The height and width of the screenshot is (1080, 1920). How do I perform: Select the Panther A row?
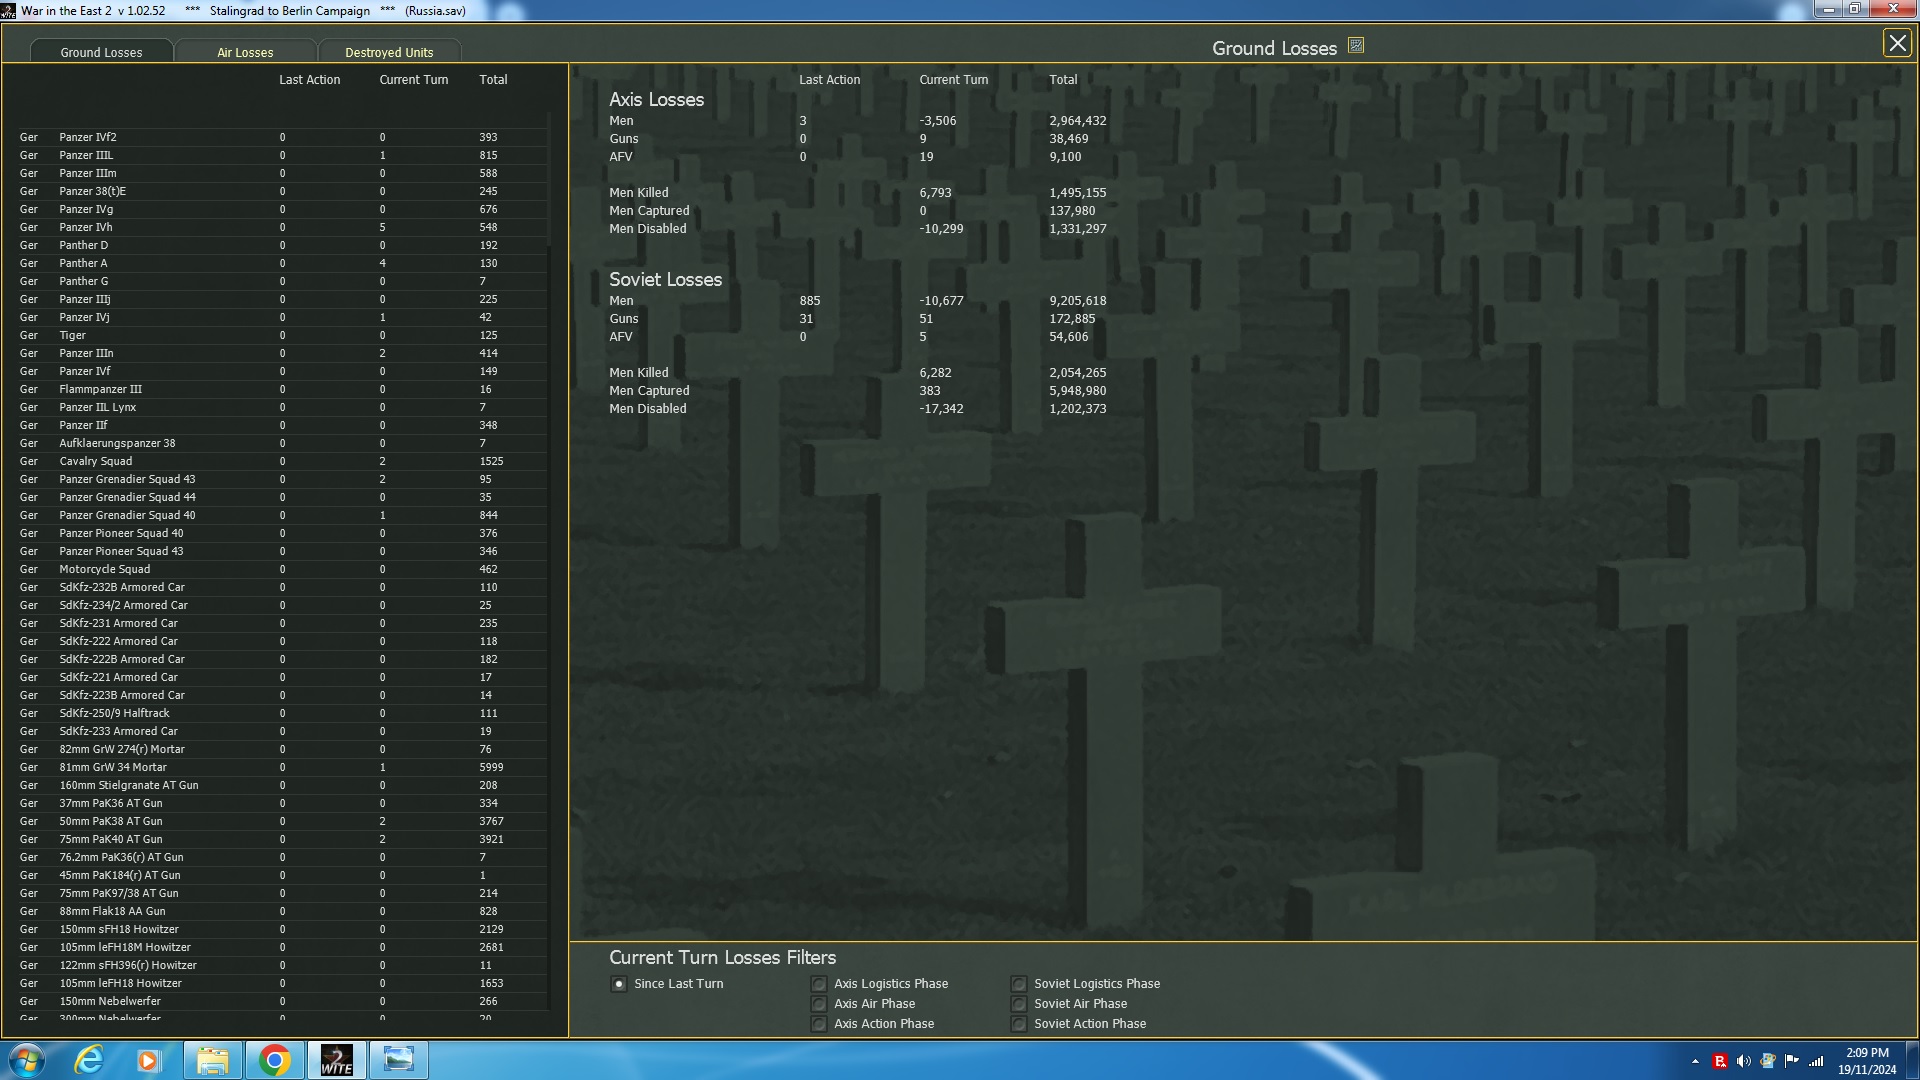tap(282, 263)
